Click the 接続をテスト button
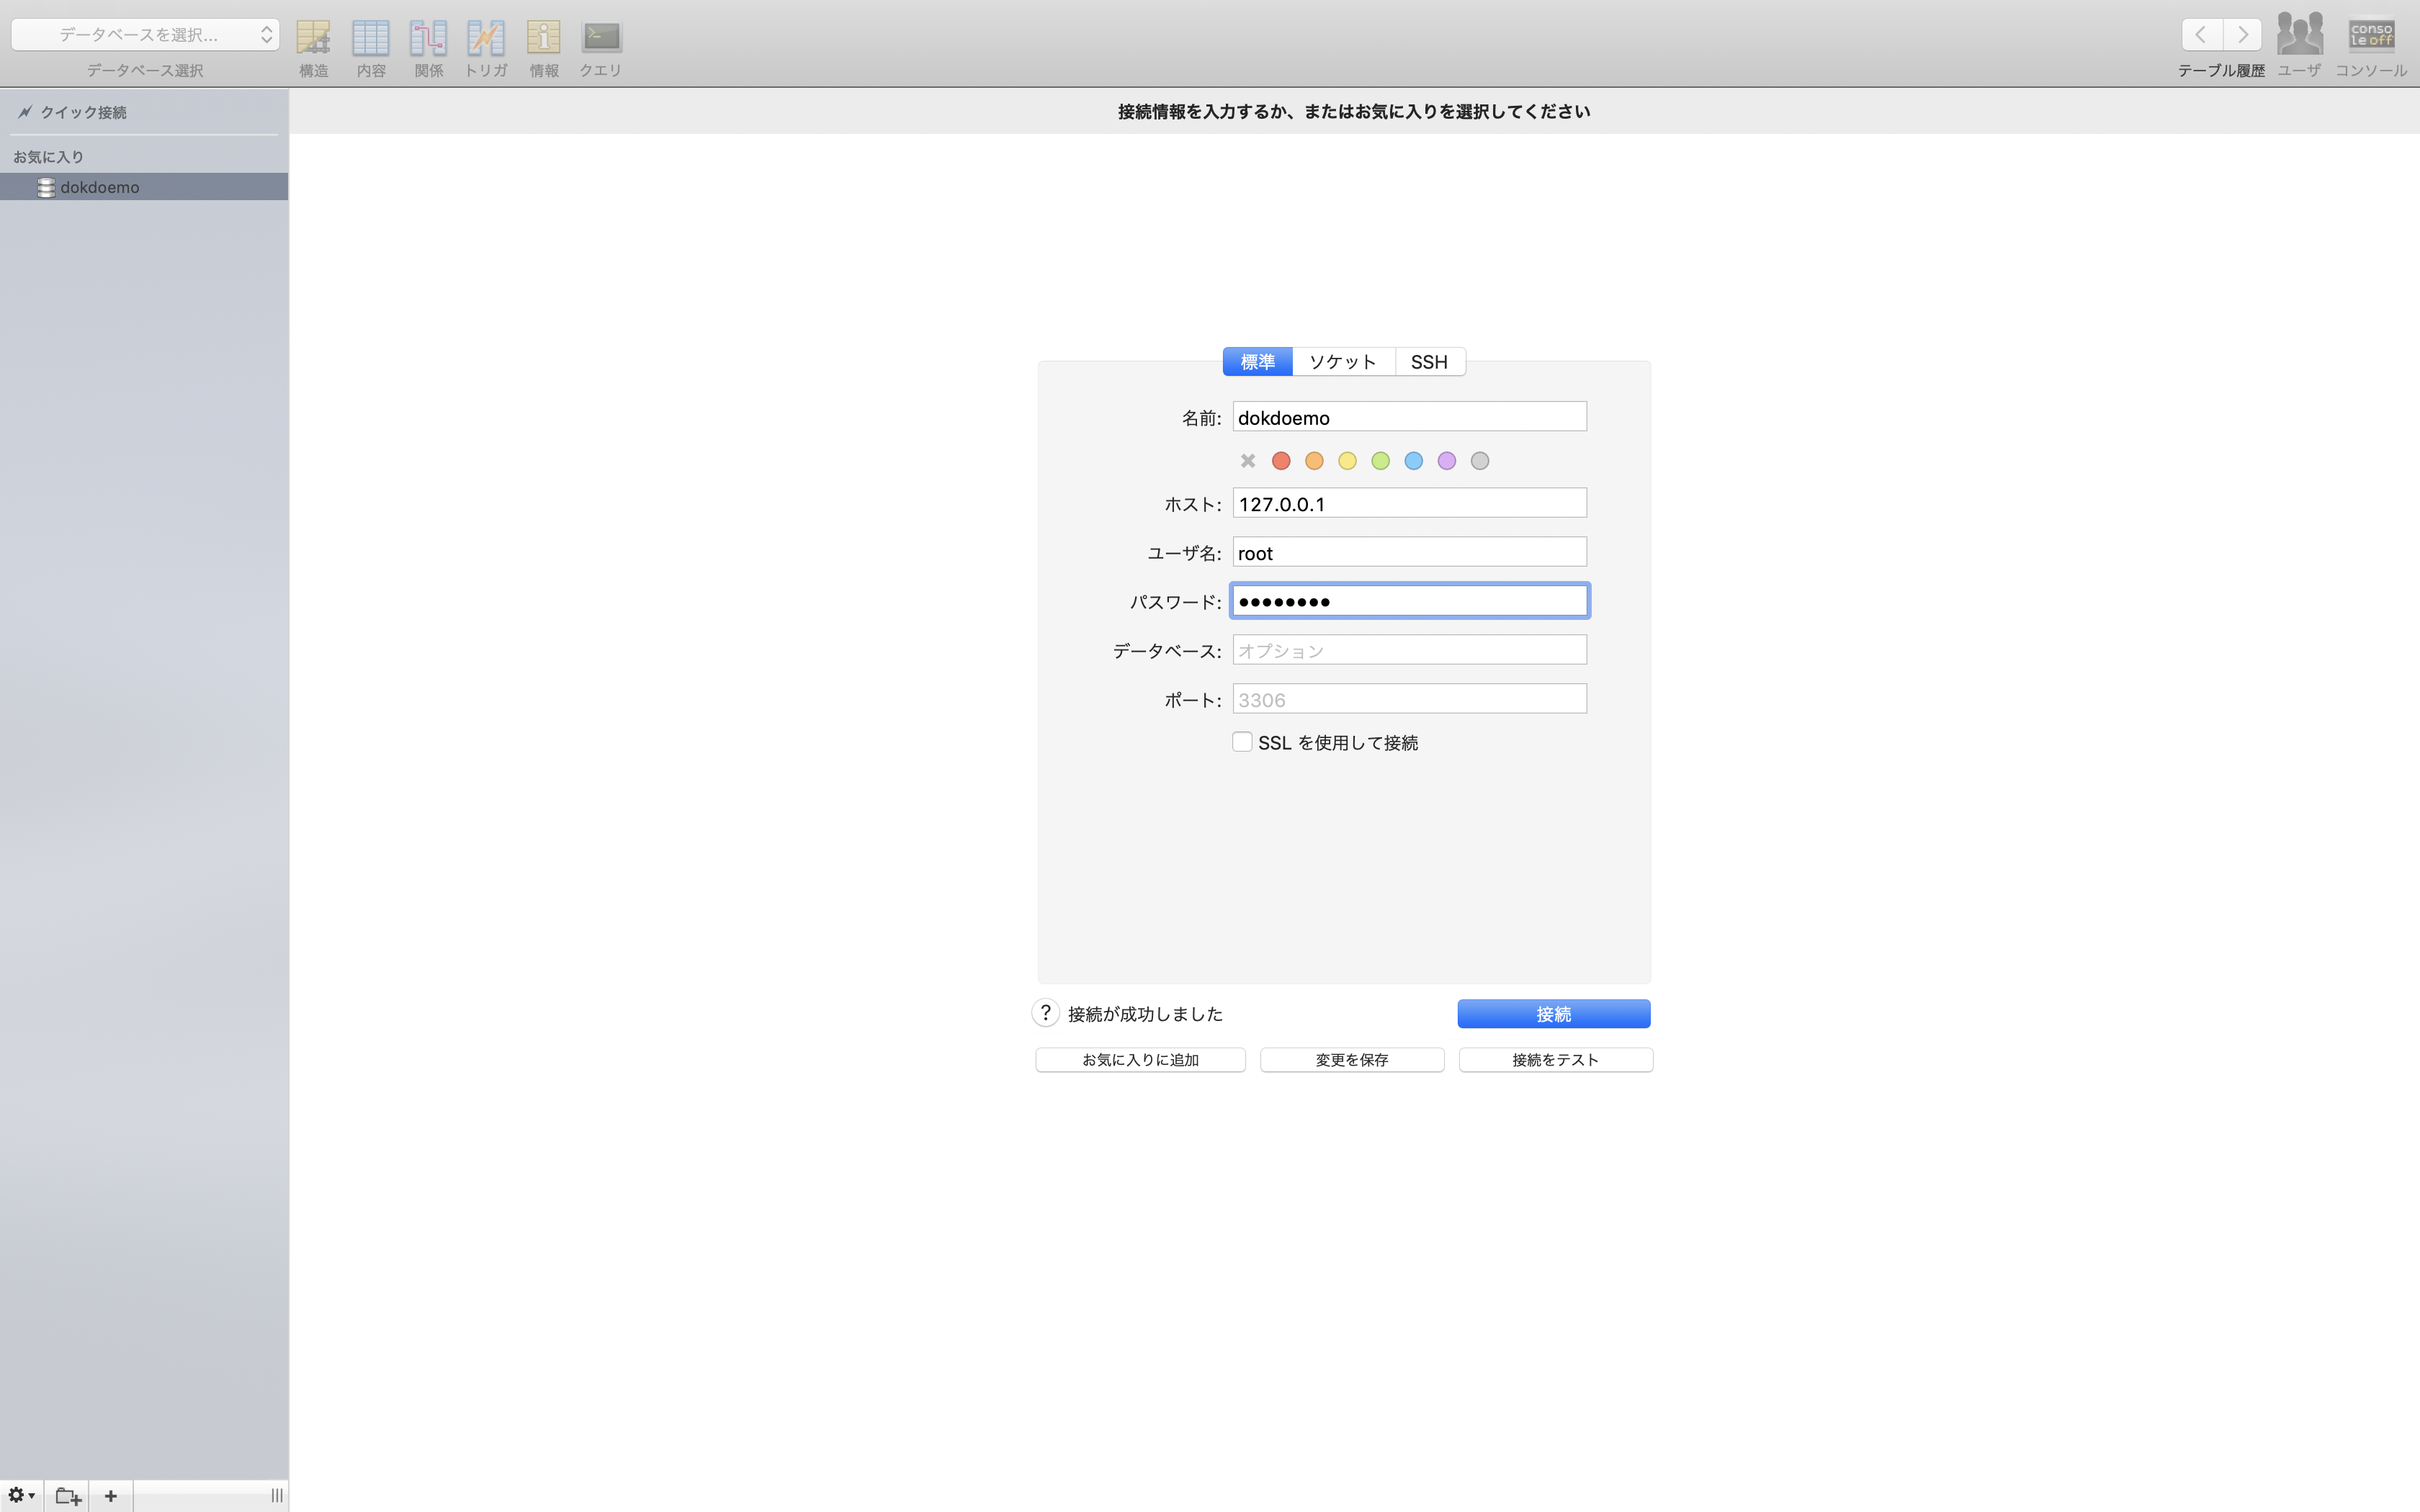This screenshot has width=2420, height=1512. tap(1555, 1060)
